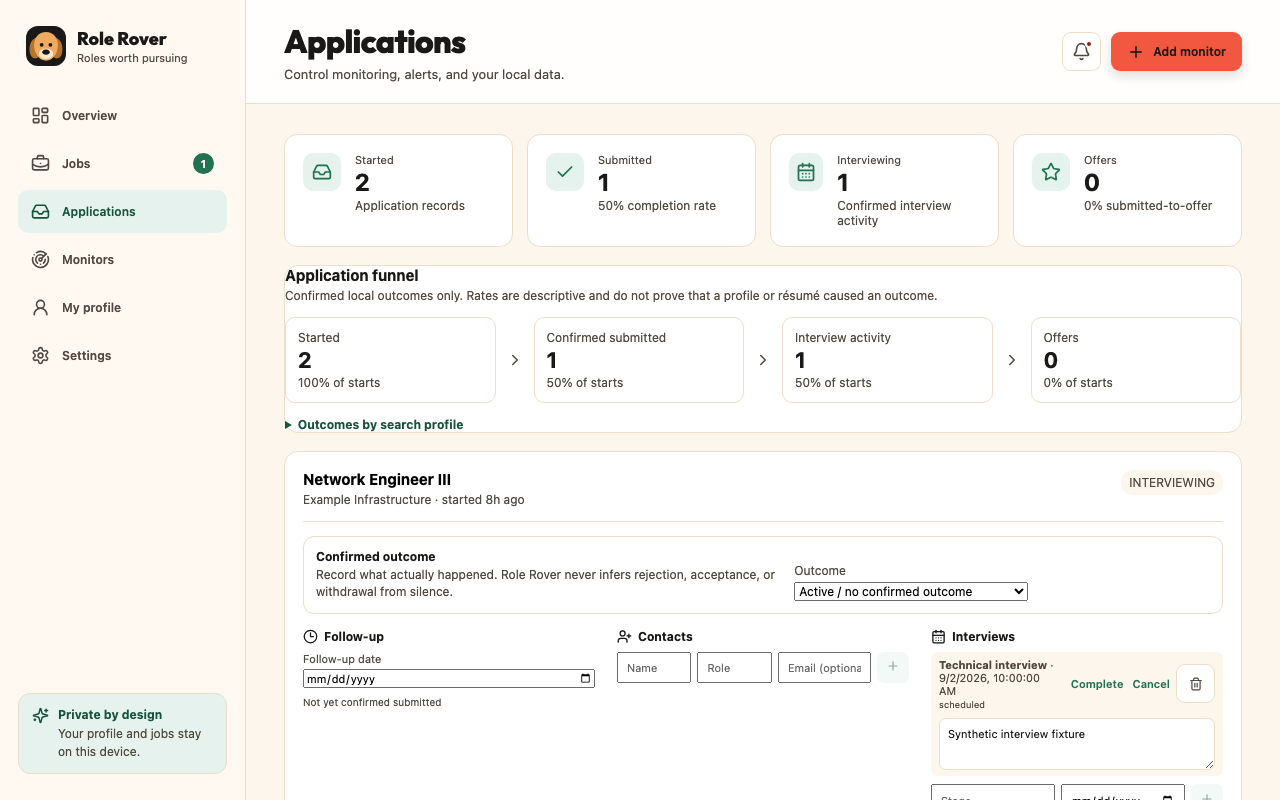Open Settings in the sidebar
Screen dimensions: 1280x800
coord(122,356)
